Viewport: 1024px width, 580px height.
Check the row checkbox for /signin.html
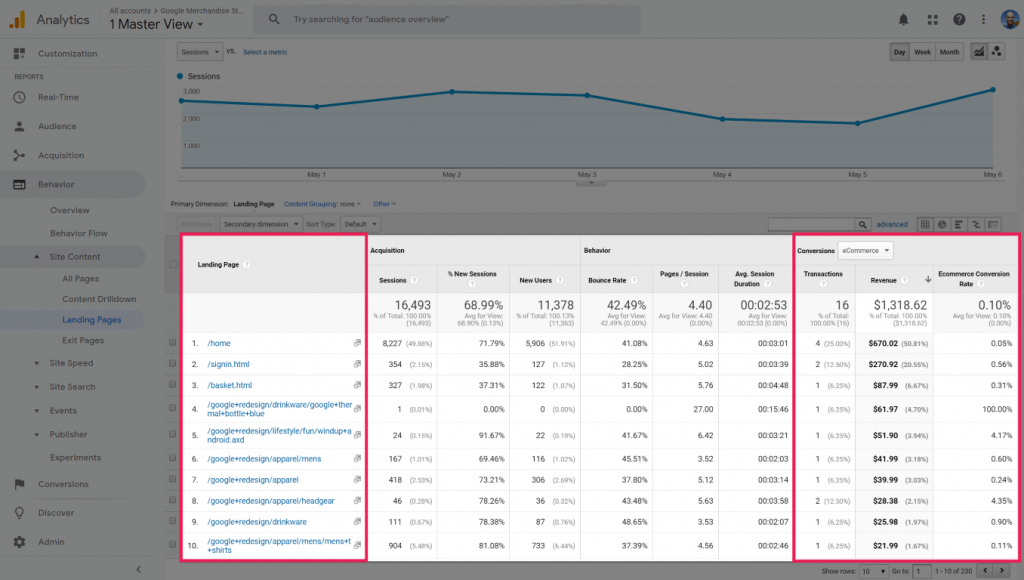[x=172, y=364]
